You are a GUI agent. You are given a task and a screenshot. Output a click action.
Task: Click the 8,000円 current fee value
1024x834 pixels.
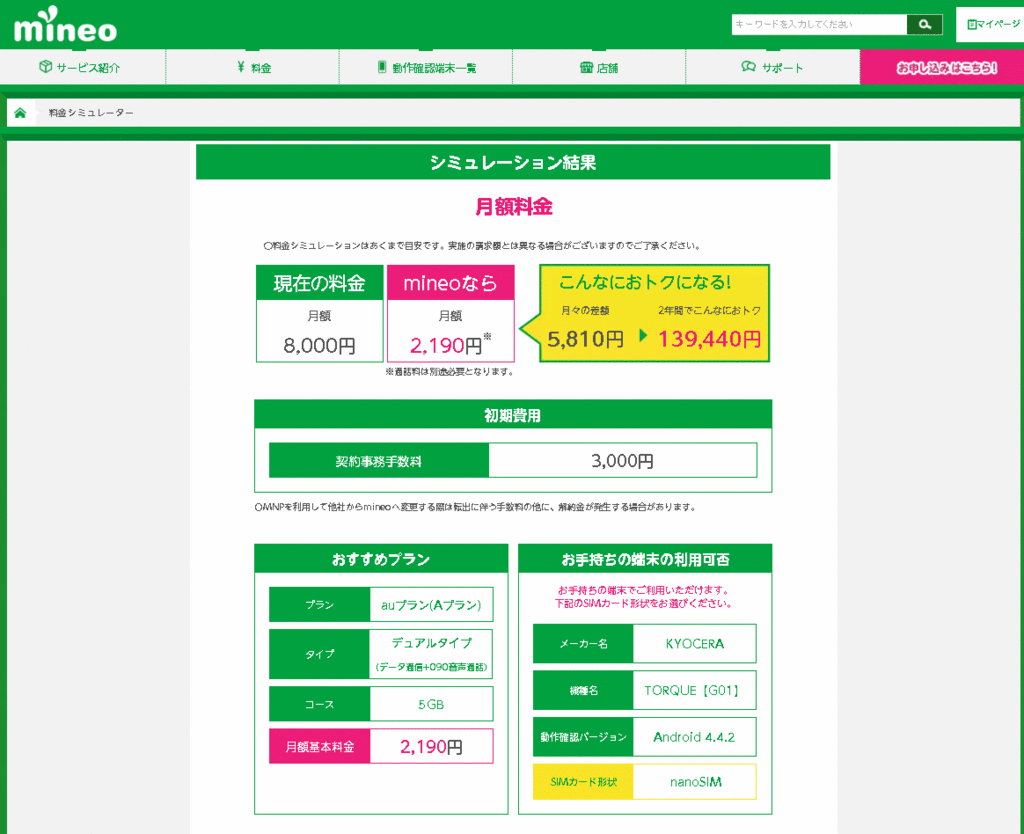click(319, 345)
